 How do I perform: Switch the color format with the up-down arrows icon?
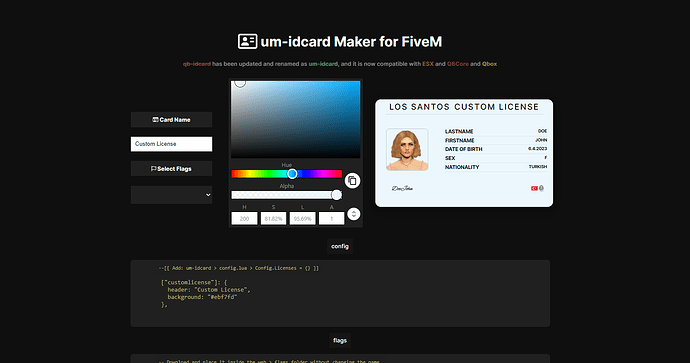point(353,214)
